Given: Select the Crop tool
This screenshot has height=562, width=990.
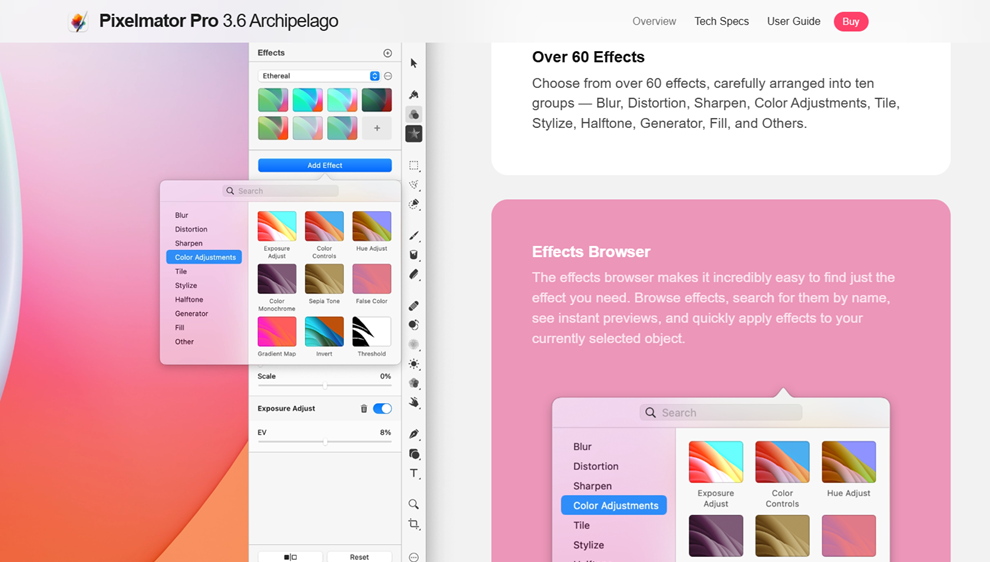Looking at the screenshot, I should click(414, 523).
